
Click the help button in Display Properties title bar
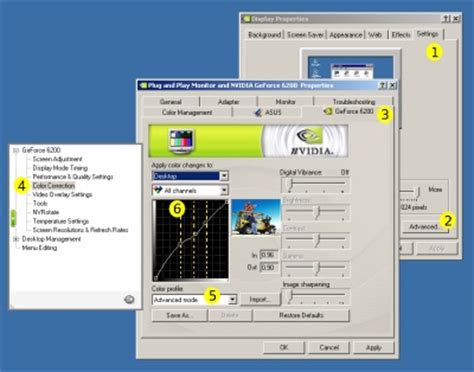(446, 19)
